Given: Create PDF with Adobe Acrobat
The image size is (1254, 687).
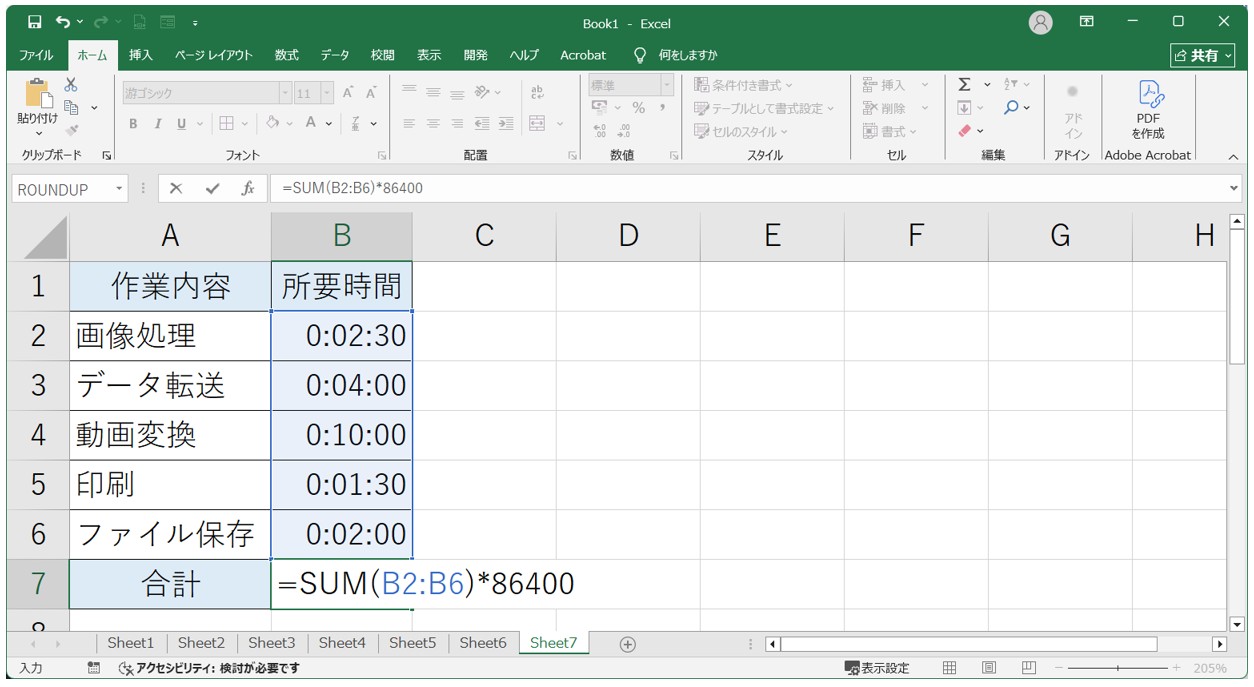Looking at the screenshot, I should point(1148,108).
